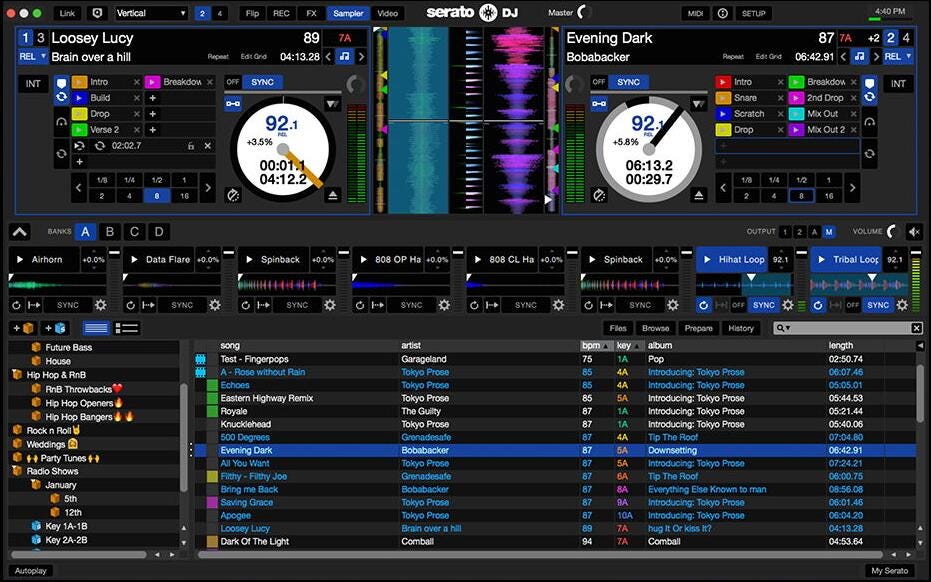Trigger the Scratch cue on right deck
Screen dimensions: 931x582
pos(723,114)
